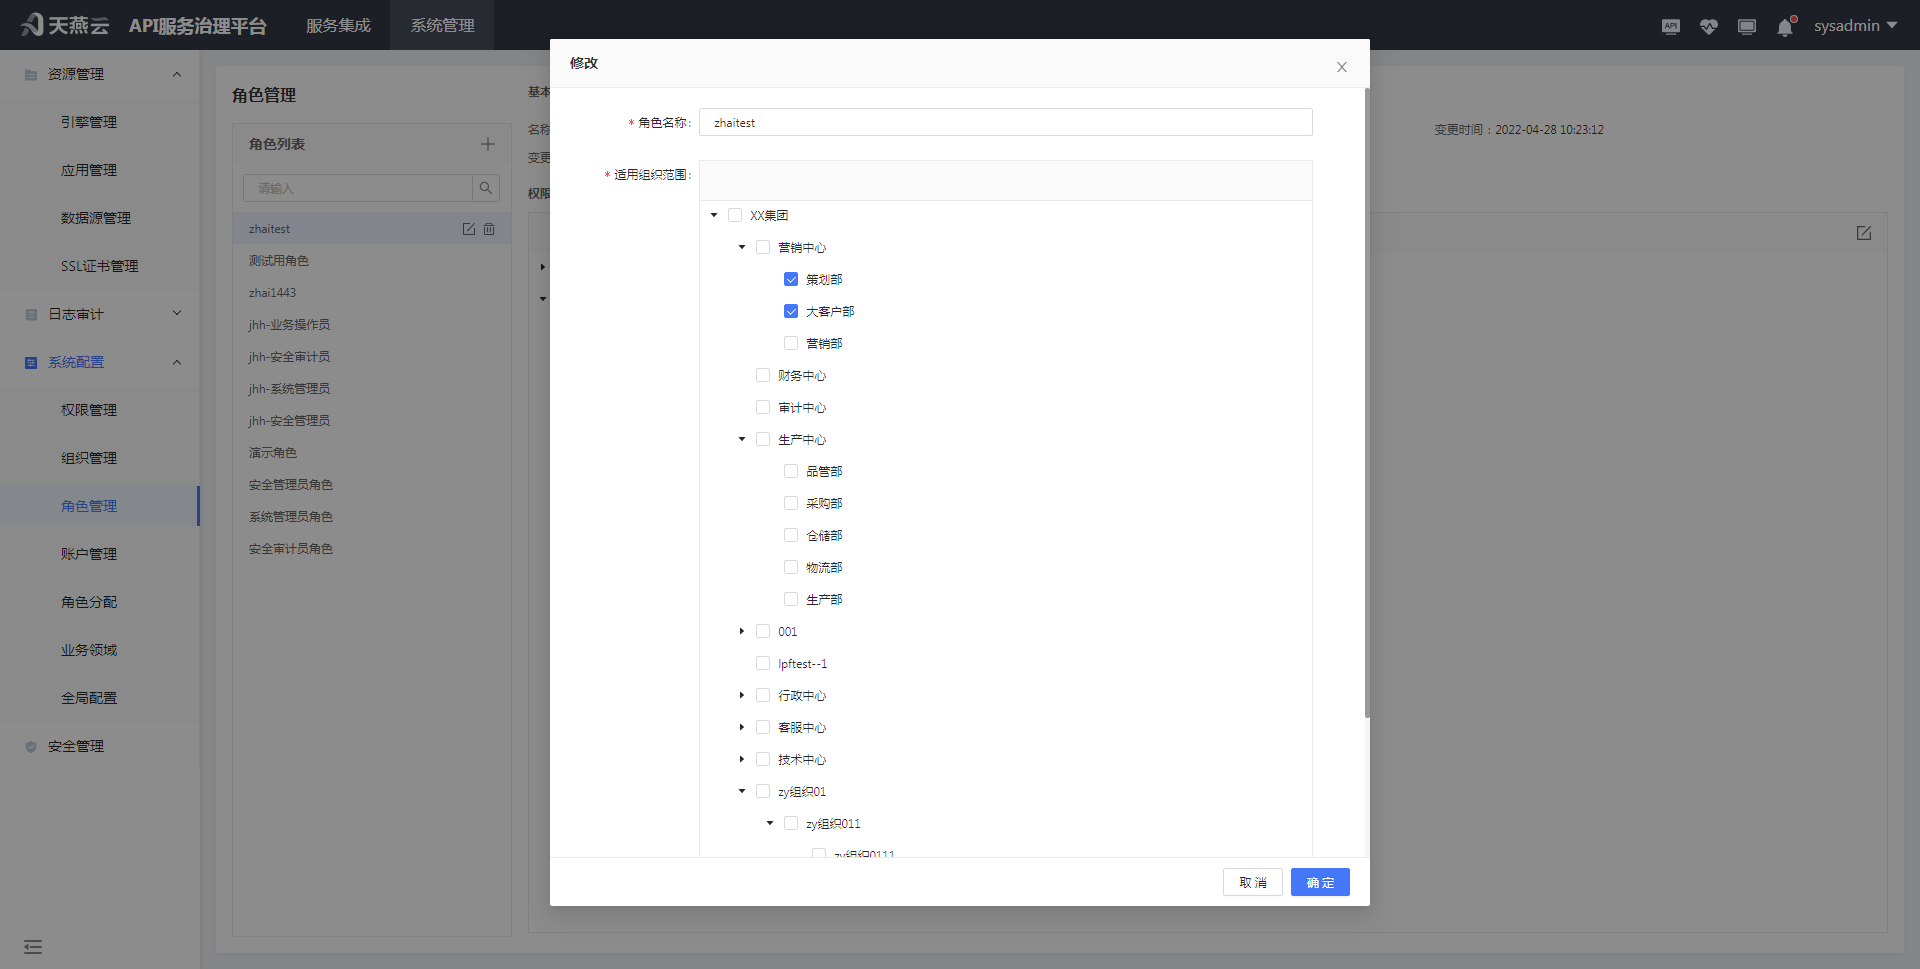Open the heartbeat health monitor icon
1920x969 pixels.
point(1709,27)
